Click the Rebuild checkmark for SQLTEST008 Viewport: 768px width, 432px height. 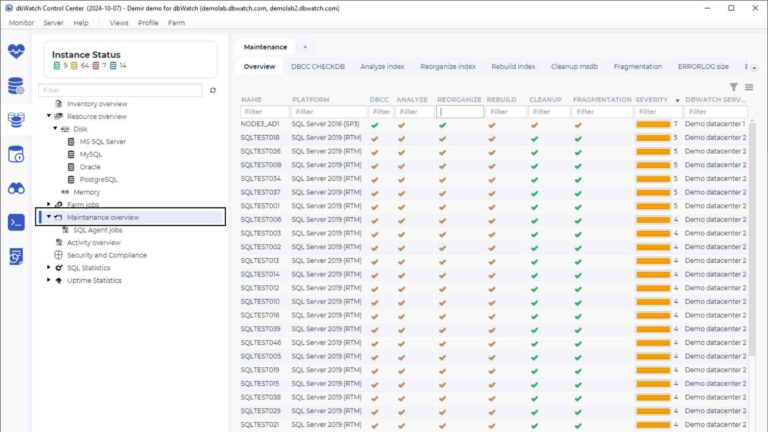tap(492, 166)
